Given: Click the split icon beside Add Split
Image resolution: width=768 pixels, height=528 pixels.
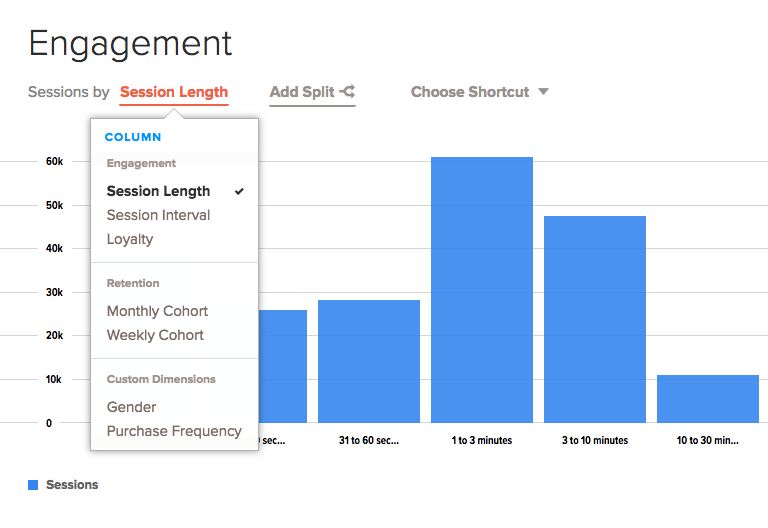Looking at the screenshot, I should point(347,92).
